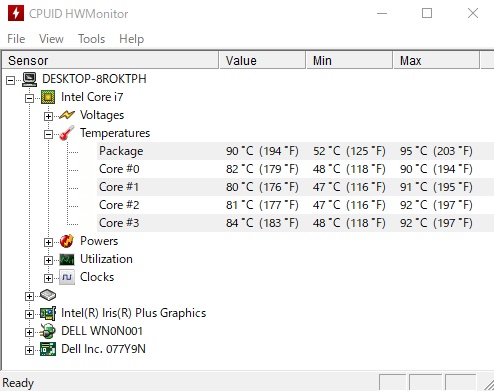Open the Tools menu
The height and width of the screenshot is (391, 494).
[x=91, y=39]
